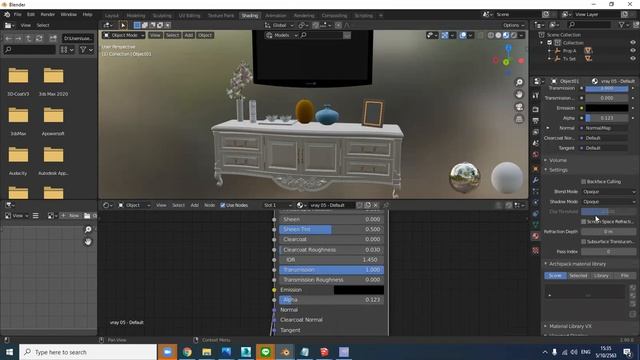Open the Slot 1 dropdown
Viewport: 640px width, 360px height.
coord(278,205)
